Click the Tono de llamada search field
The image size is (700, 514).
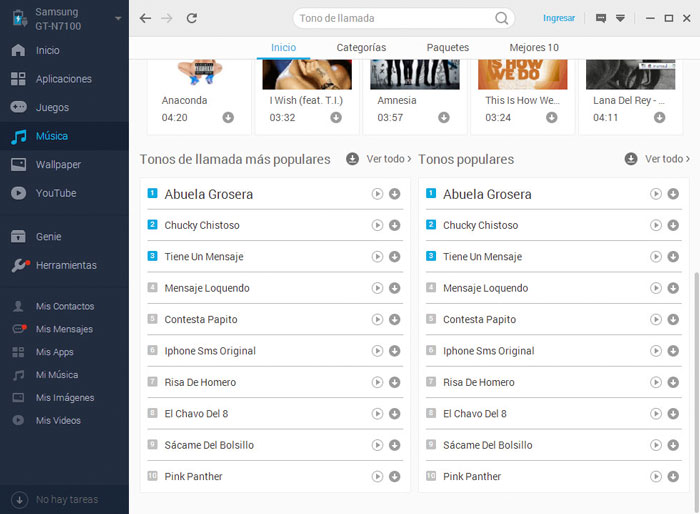click(395, 18)
